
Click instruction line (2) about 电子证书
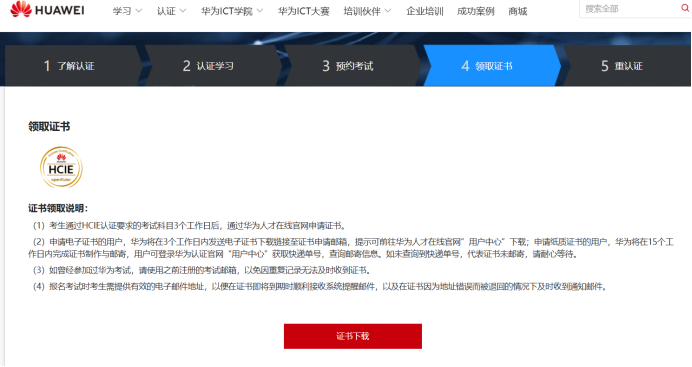click(351, 248)
